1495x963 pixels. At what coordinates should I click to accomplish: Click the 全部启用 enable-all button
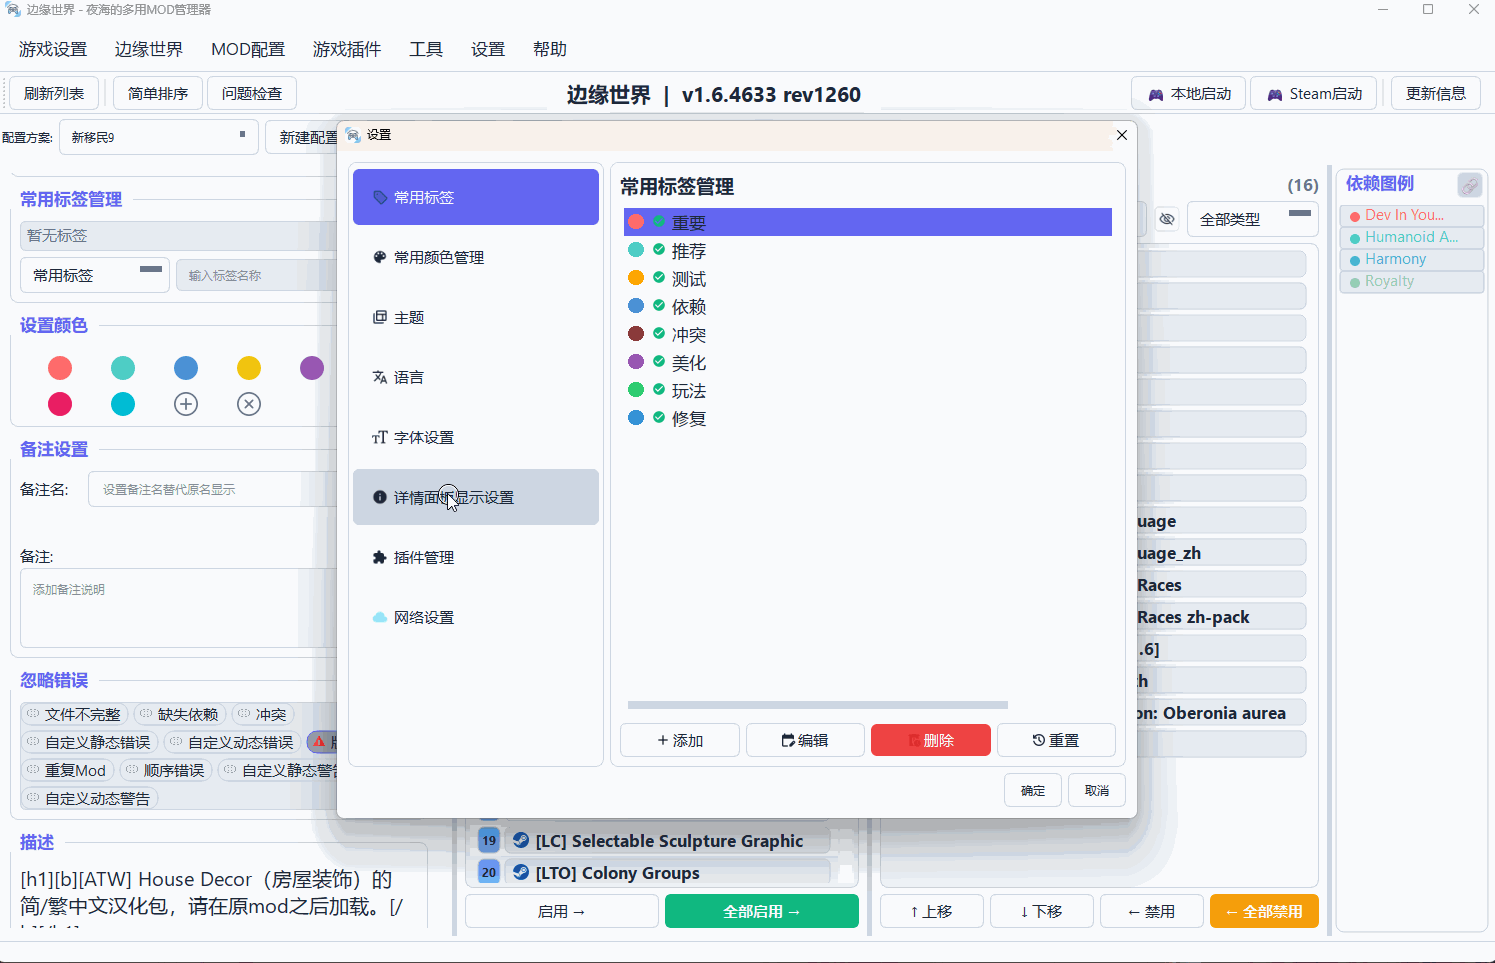coord(761,911)
